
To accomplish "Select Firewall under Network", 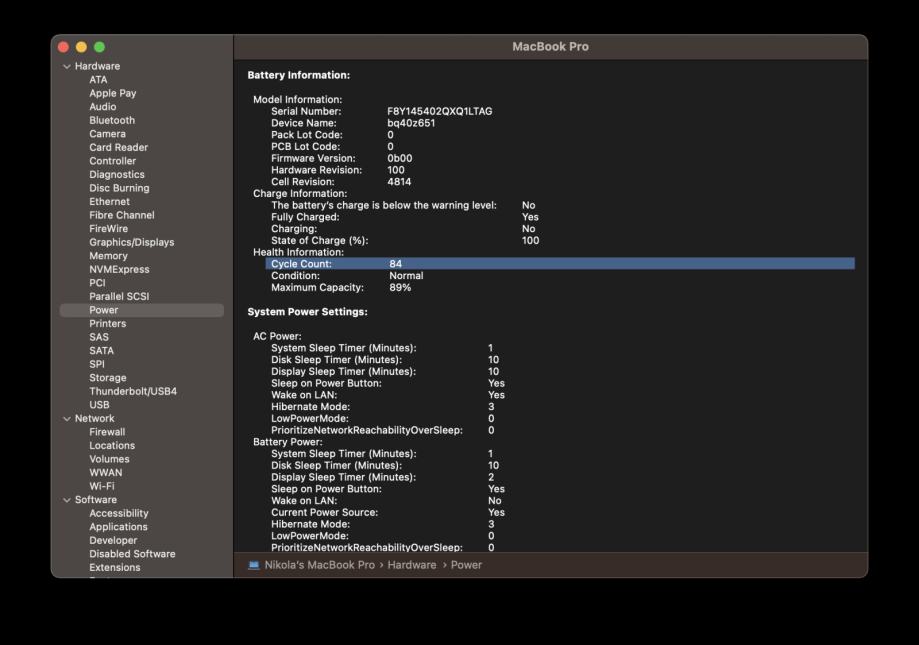I will (x=107, y=432).
